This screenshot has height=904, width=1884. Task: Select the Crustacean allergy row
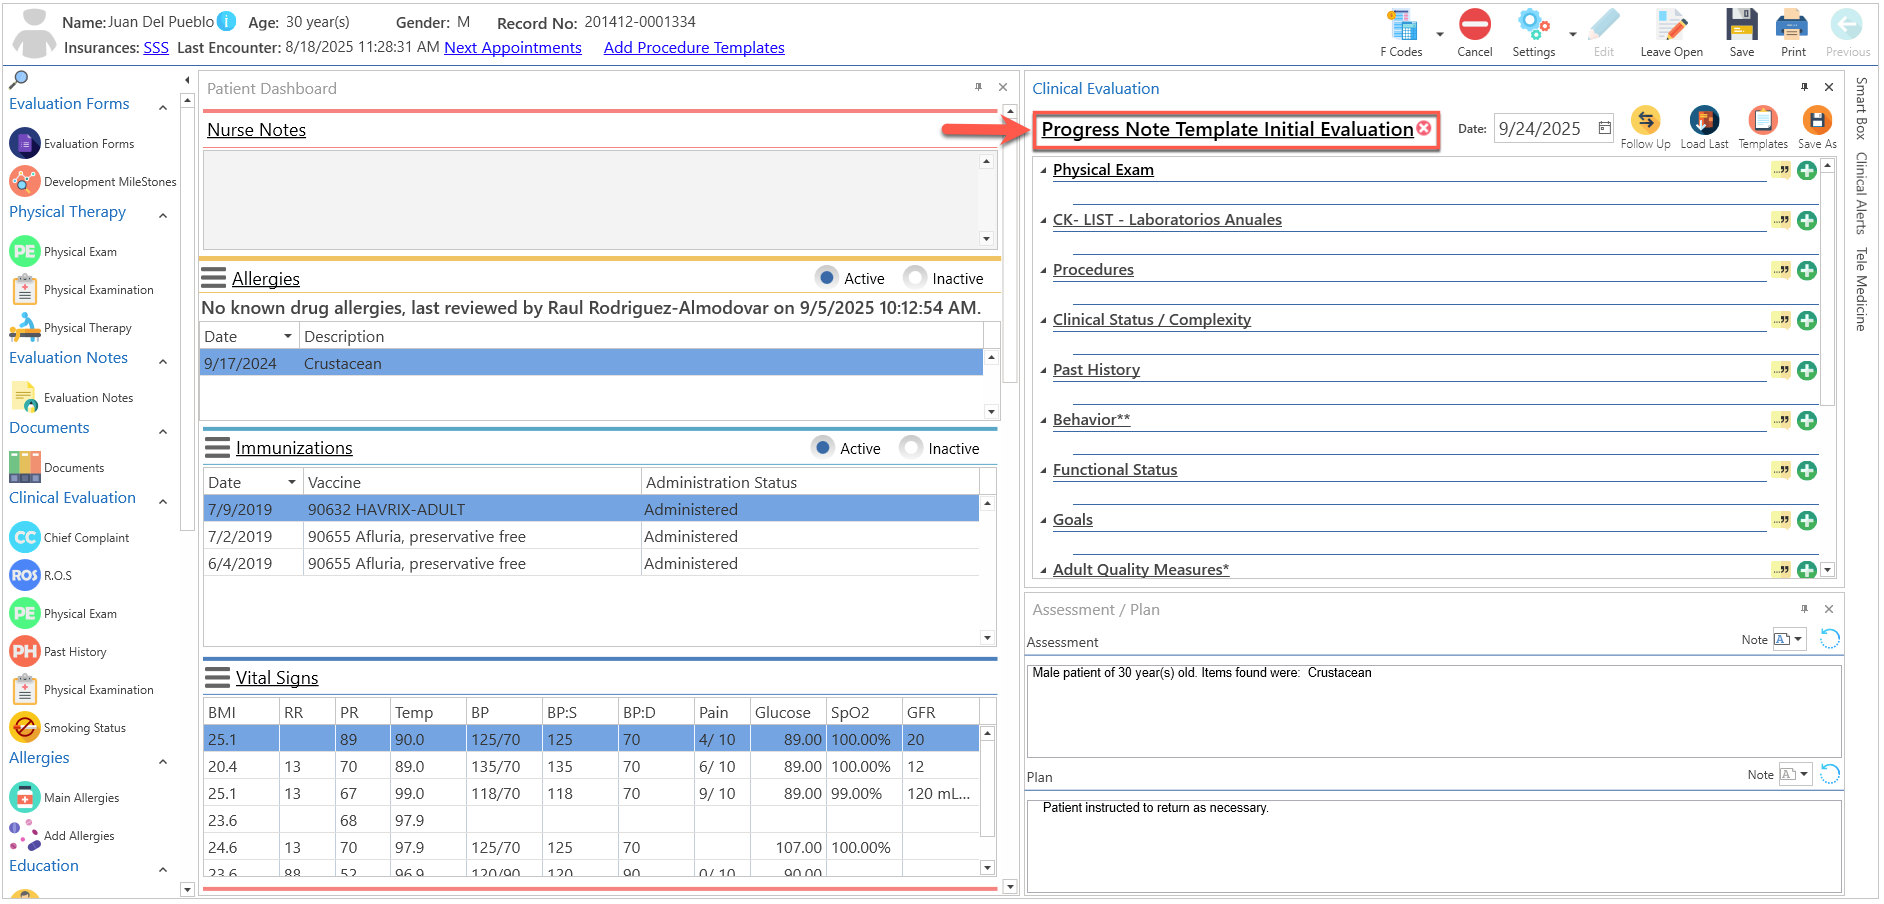click(591, 363)
